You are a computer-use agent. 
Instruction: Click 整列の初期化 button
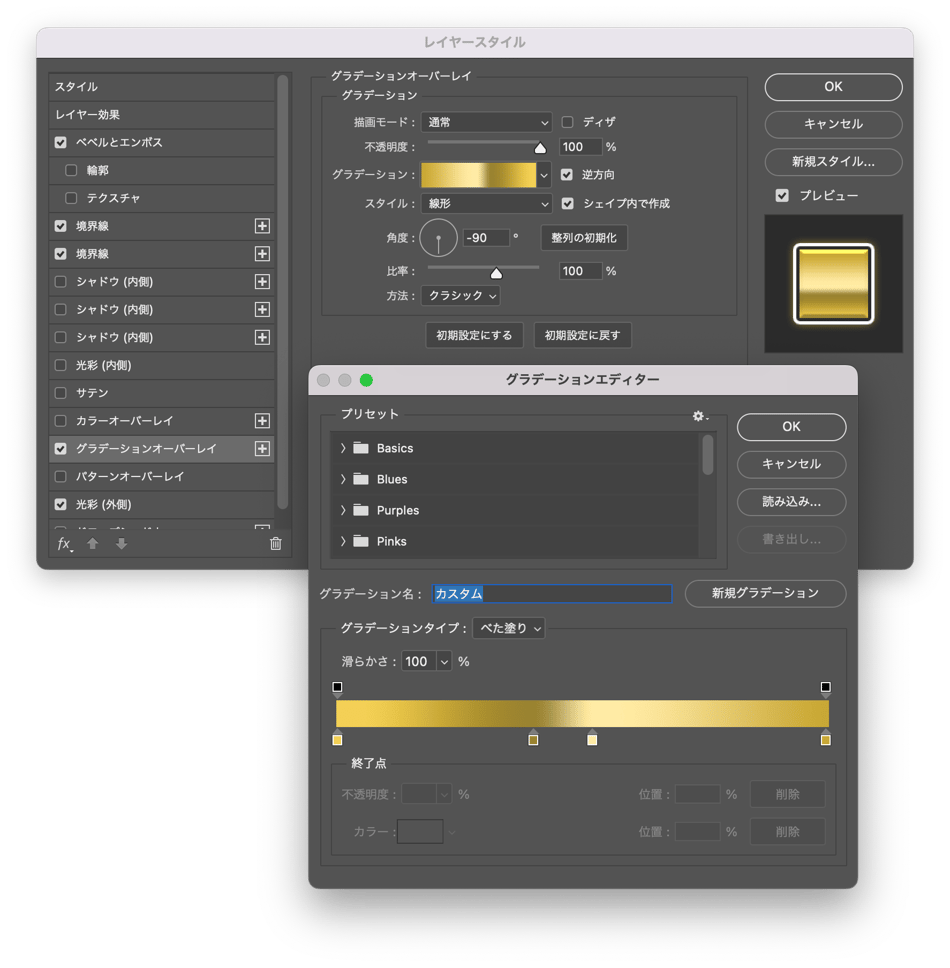pyautogui.click(x=584, y=238)
